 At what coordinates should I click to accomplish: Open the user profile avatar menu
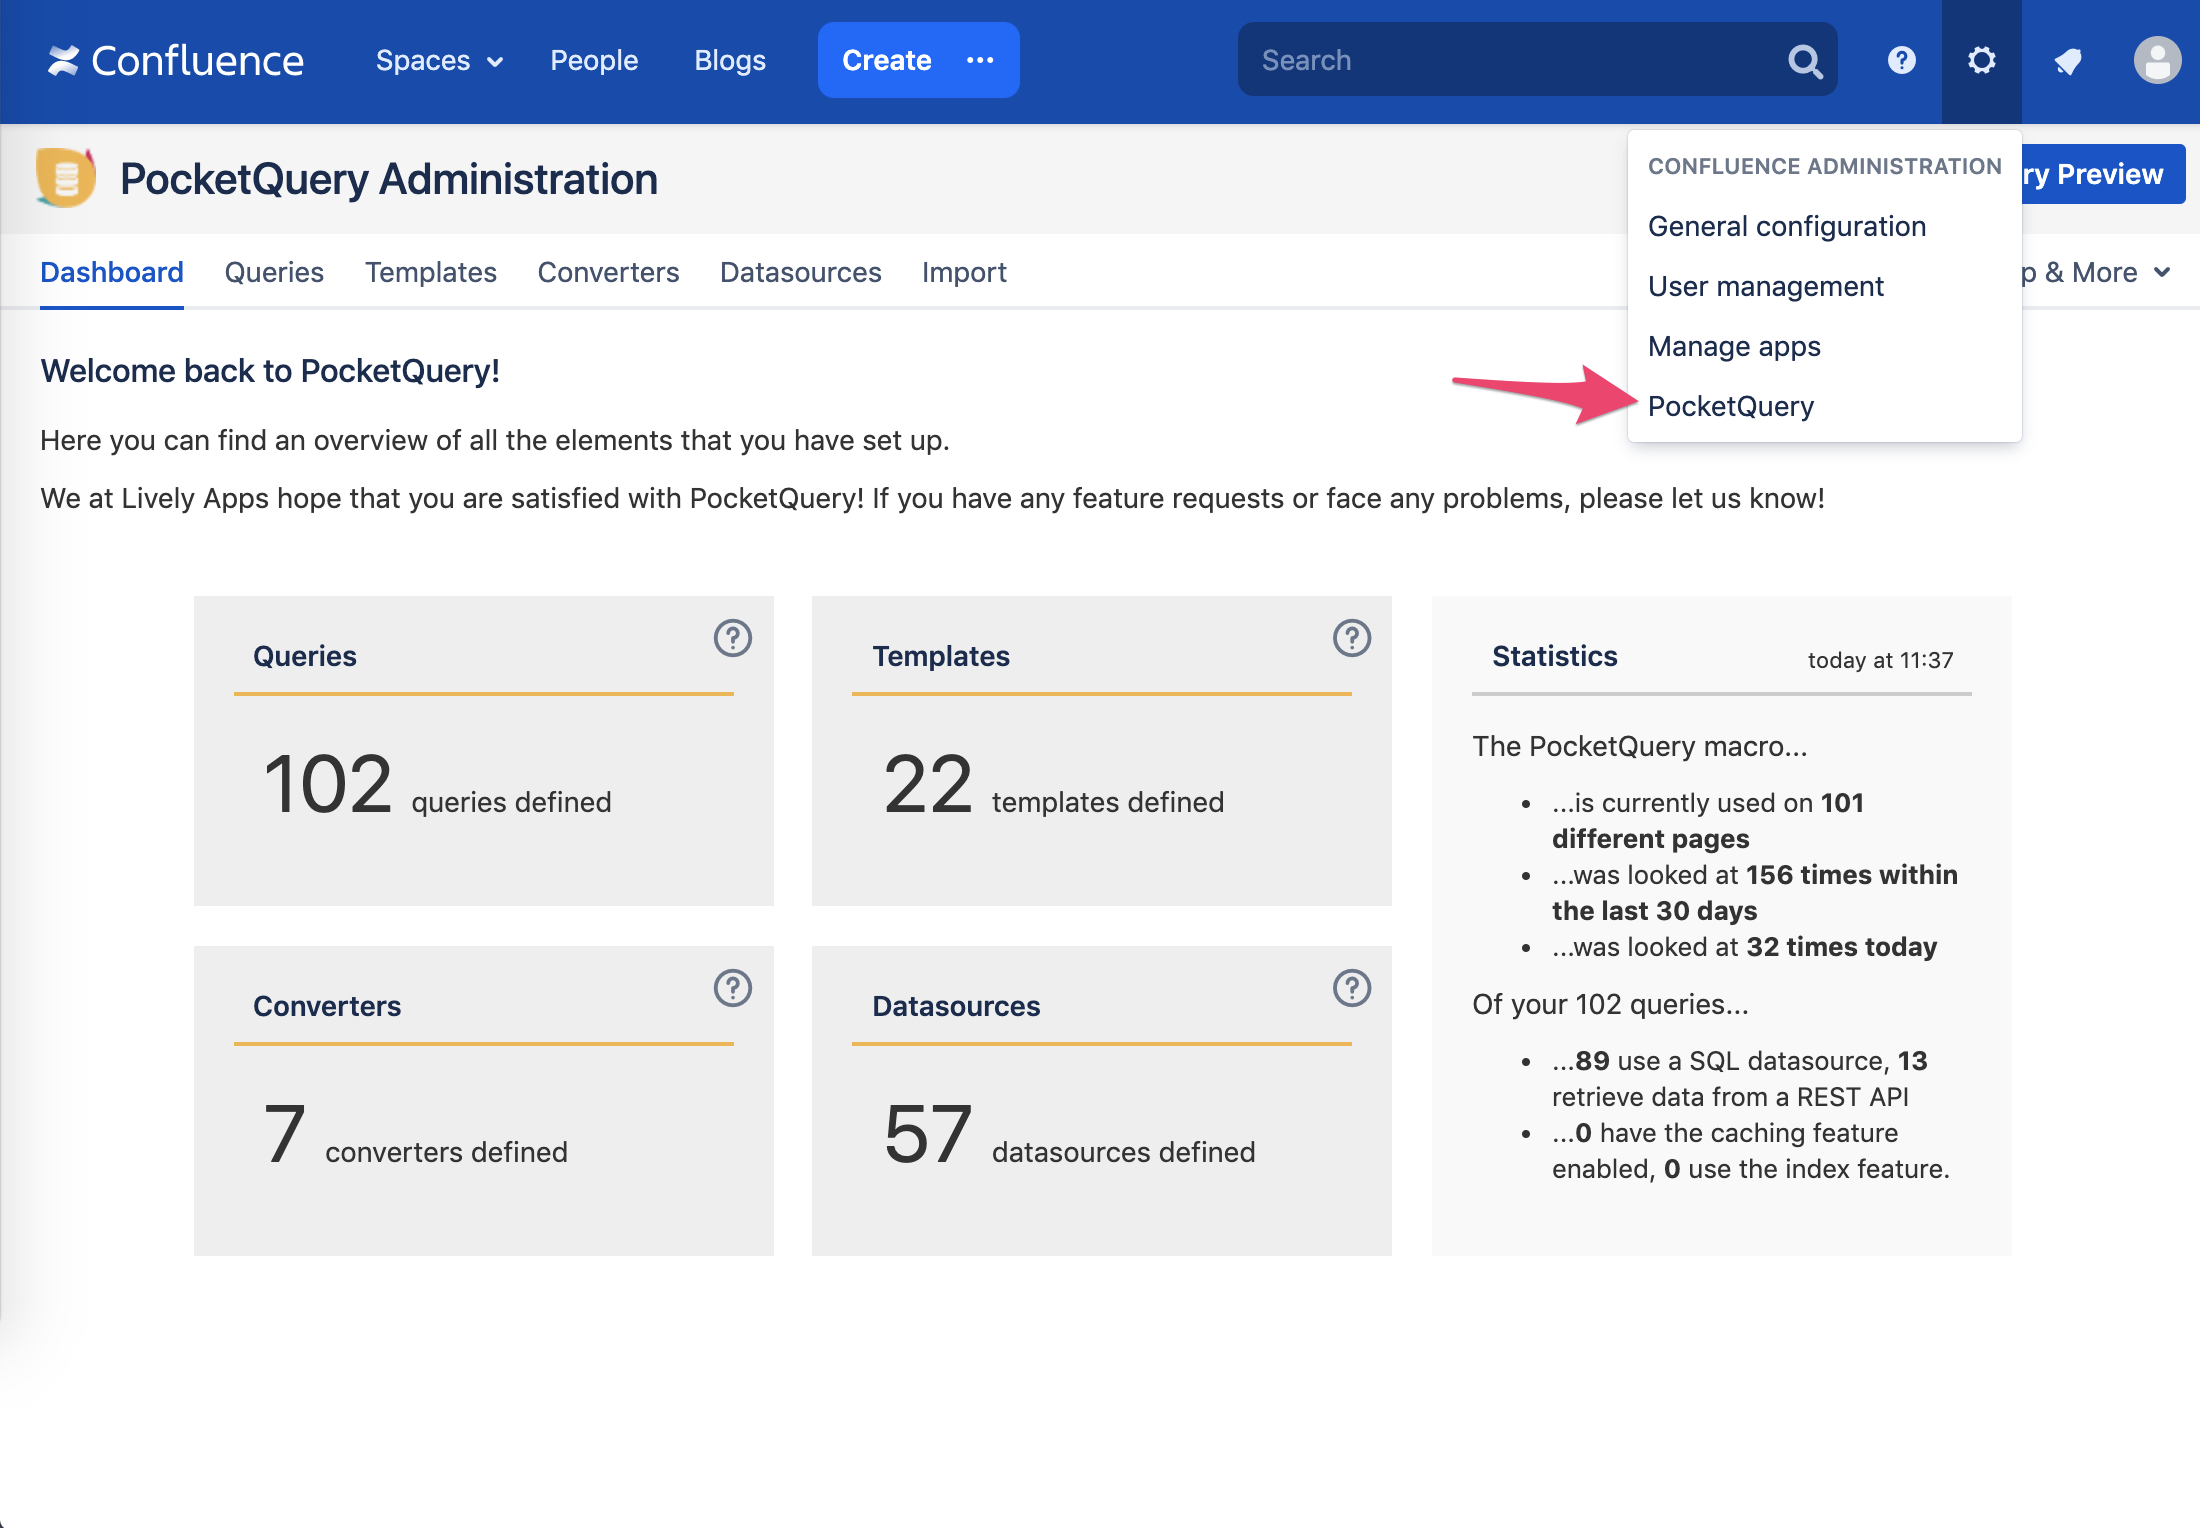click(x=2158, y=61)
